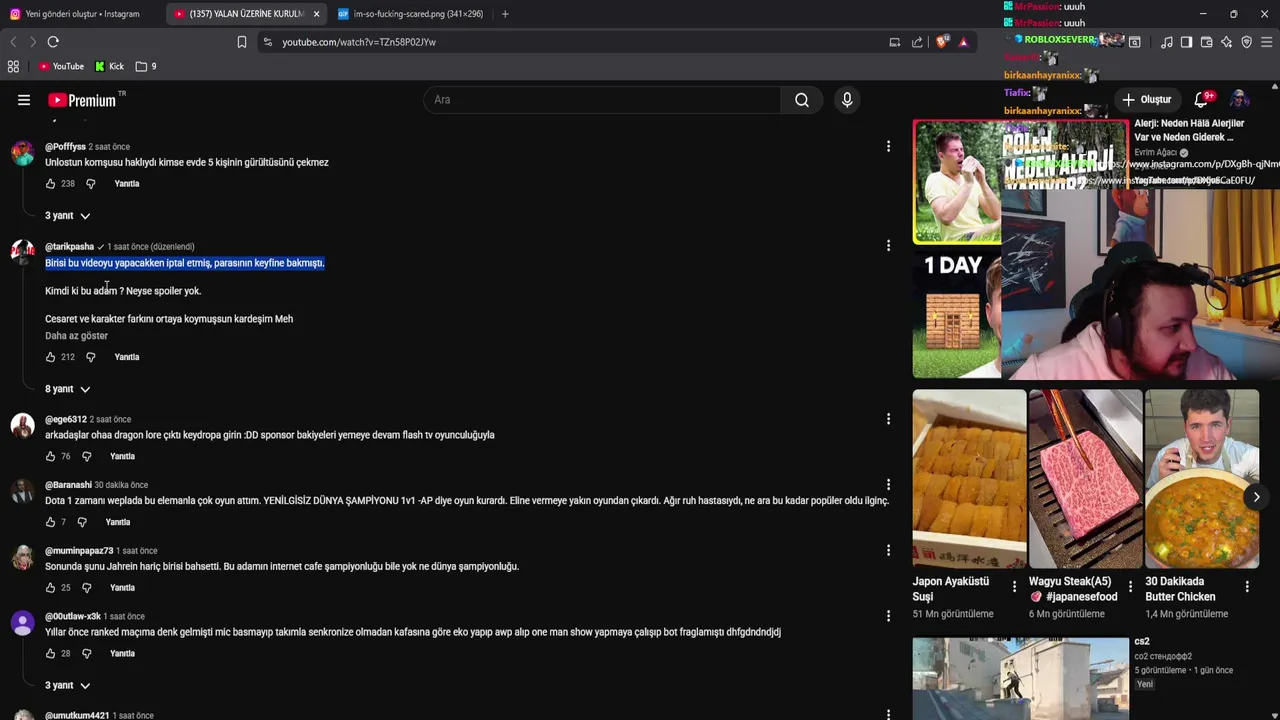Open Leo AI sparkle icon
1280x720 pixels.
(x=1226, y=42)
